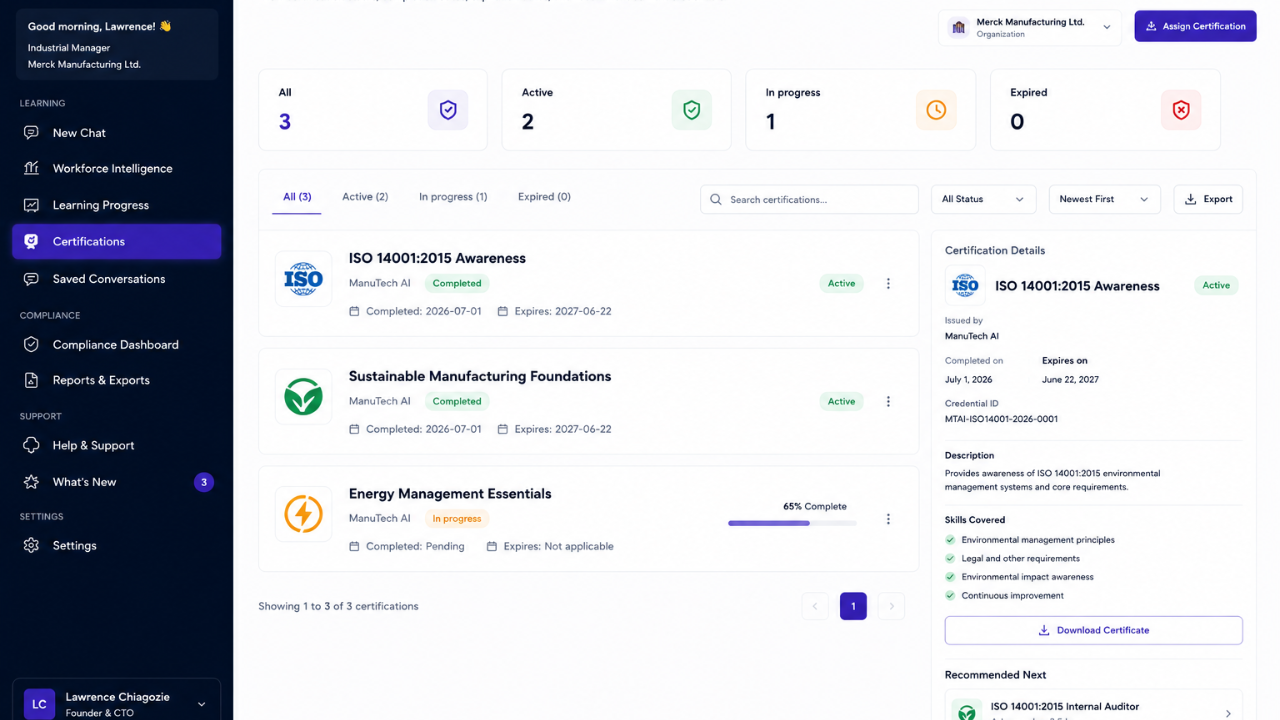The height and width of the screenshot is (720, 1280).
Task: Switch to the In progress (1) tab
Action: [x=453, y=197]
